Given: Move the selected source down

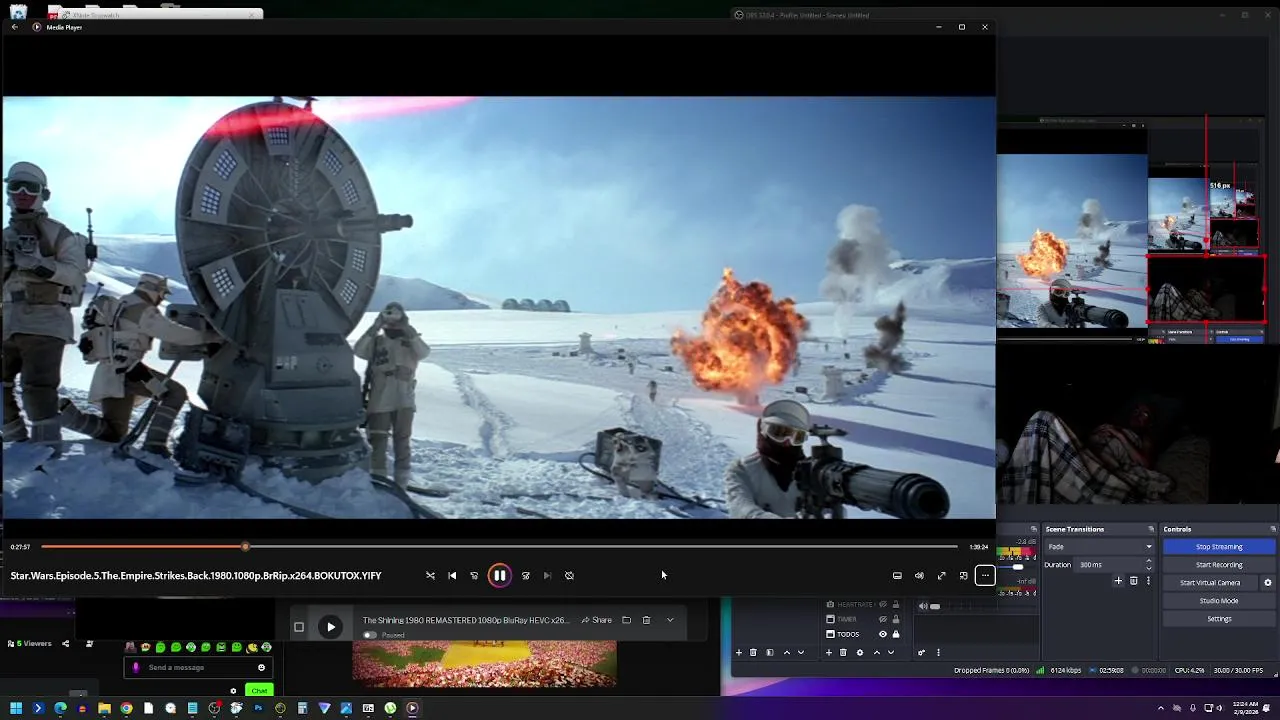Looking at the screenshot, I should pyautogui.click(x=891, y=652).
